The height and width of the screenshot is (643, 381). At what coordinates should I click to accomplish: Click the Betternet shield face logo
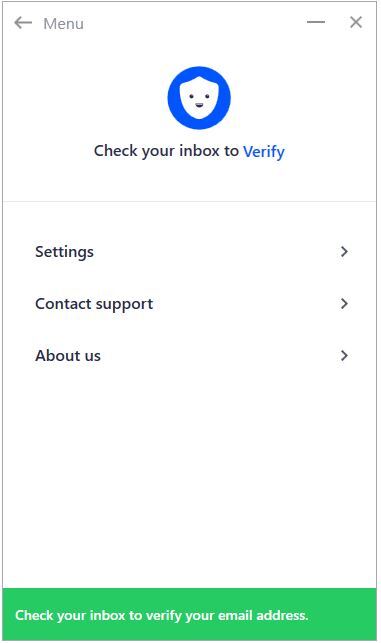point(199,98)
